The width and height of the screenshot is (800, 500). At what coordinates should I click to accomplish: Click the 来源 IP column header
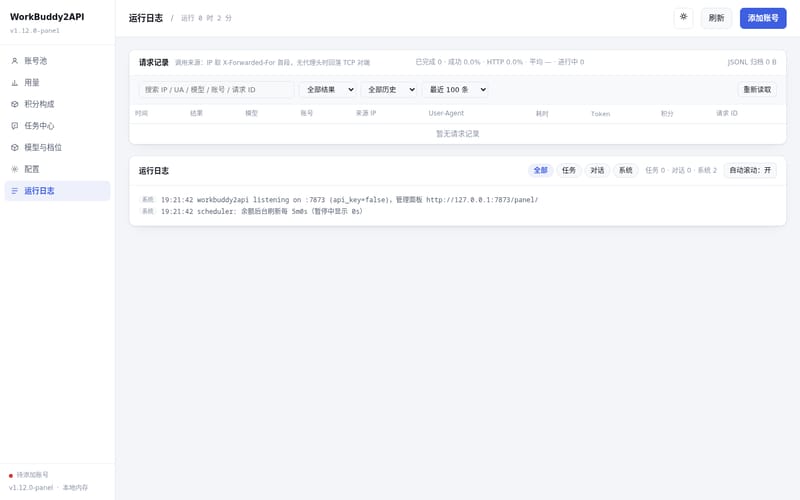366,113
